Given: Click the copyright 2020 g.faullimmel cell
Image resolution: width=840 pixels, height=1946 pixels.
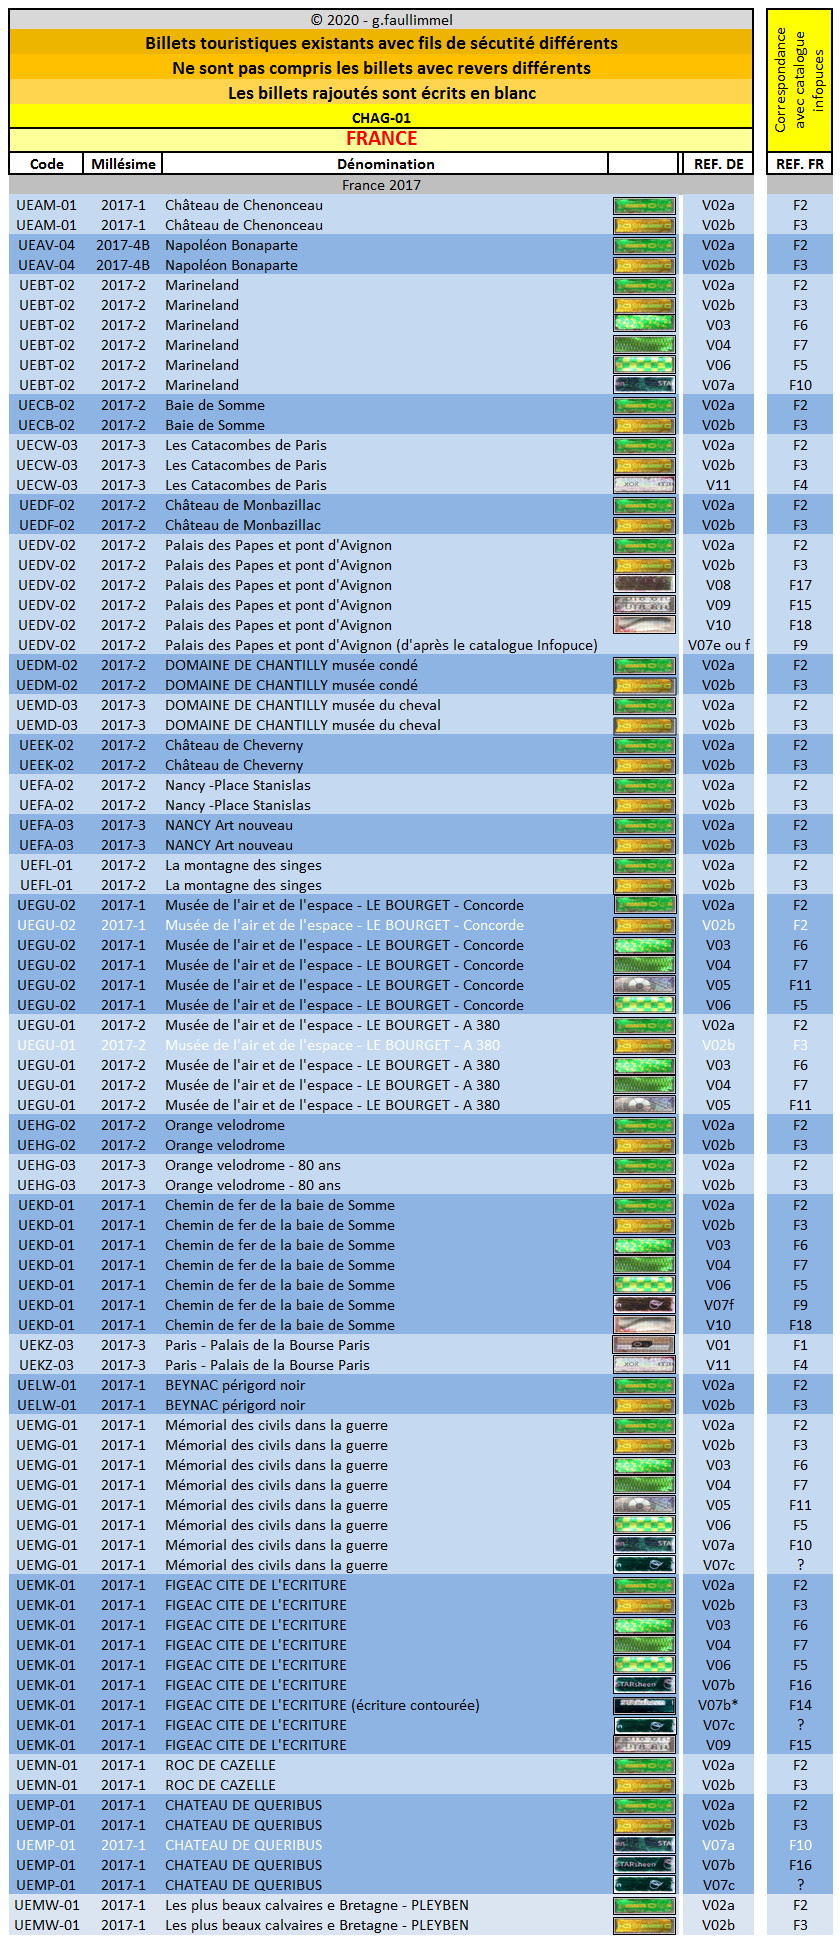Looking at the screenshot, I should tap(381, 20).
